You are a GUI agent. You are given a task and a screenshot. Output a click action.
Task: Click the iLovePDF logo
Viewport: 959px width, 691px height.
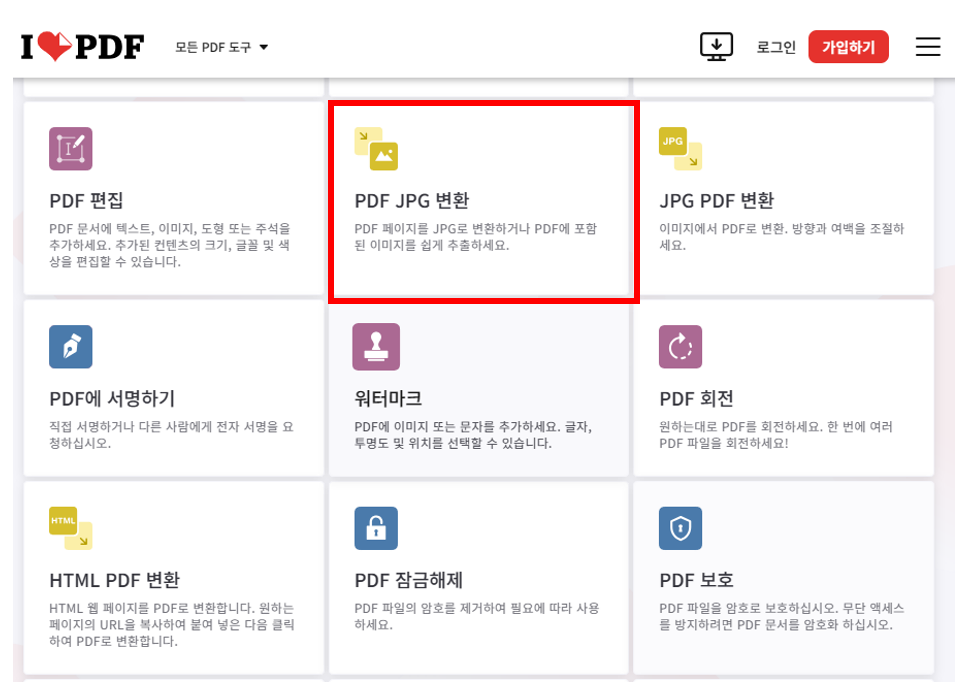pyautogui.click(x=81, y=45)
